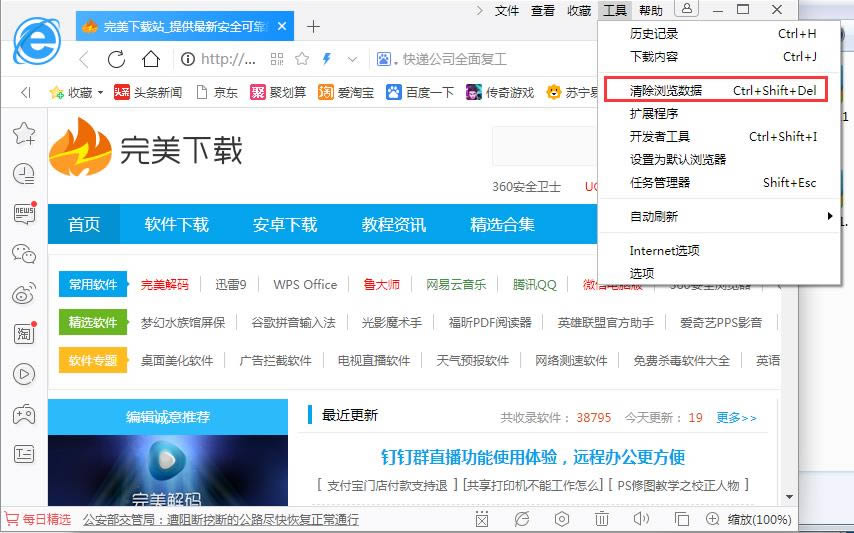This screenshot has width=854, height=533.
Task: Open the games controller sidebar icon
Action: pyautogui.click(x=24, y=414)
